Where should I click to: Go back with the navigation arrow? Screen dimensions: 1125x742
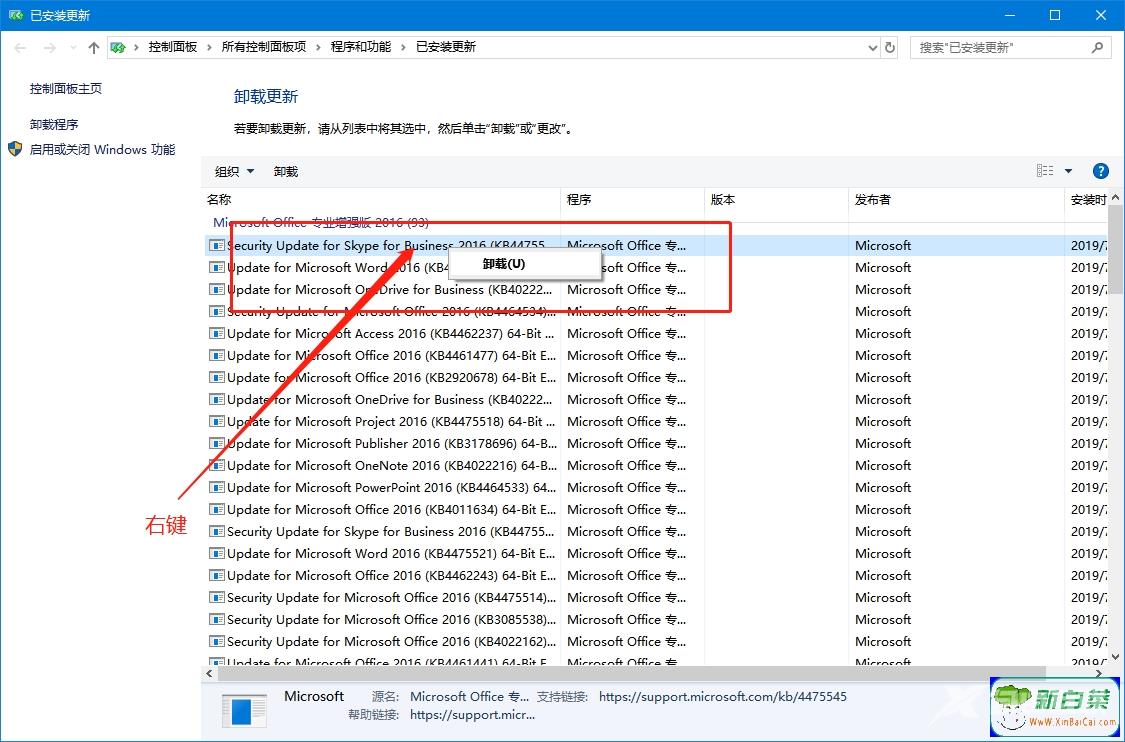coord(20,47)
